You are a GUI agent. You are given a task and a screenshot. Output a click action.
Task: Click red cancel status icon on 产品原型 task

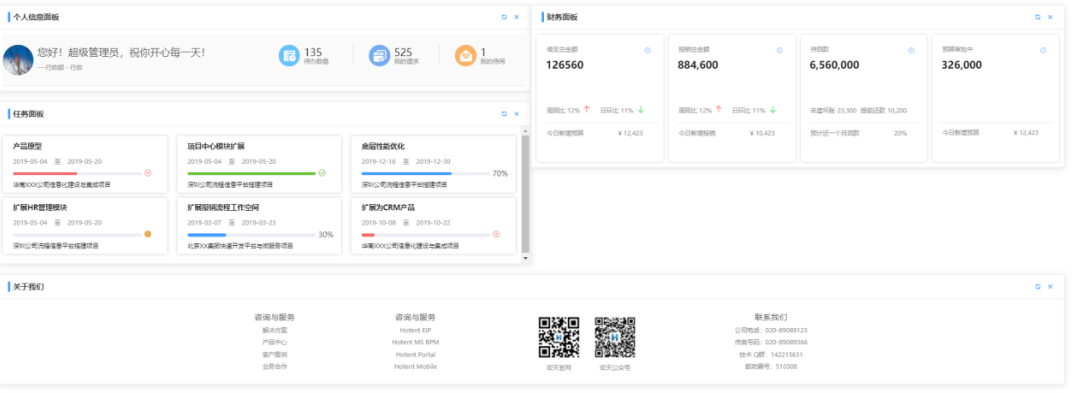(x=148, y=173)
